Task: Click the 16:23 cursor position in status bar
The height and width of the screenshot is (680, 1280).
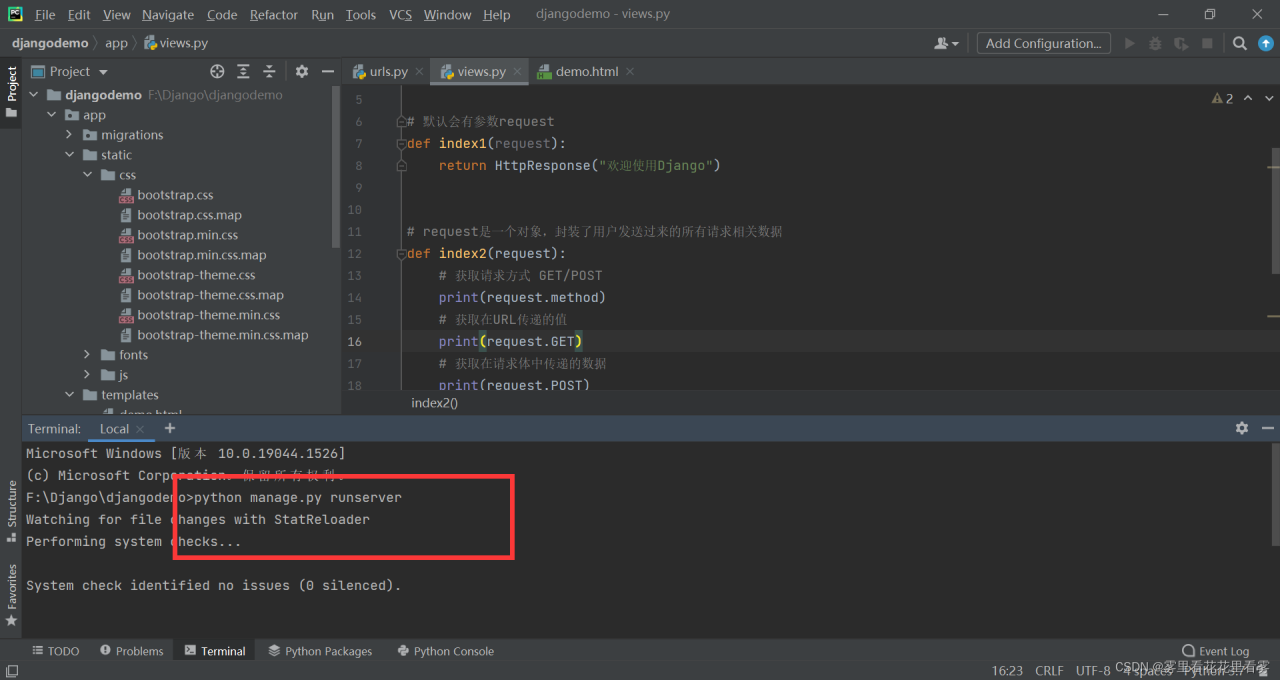Action: click(1007, 671)
